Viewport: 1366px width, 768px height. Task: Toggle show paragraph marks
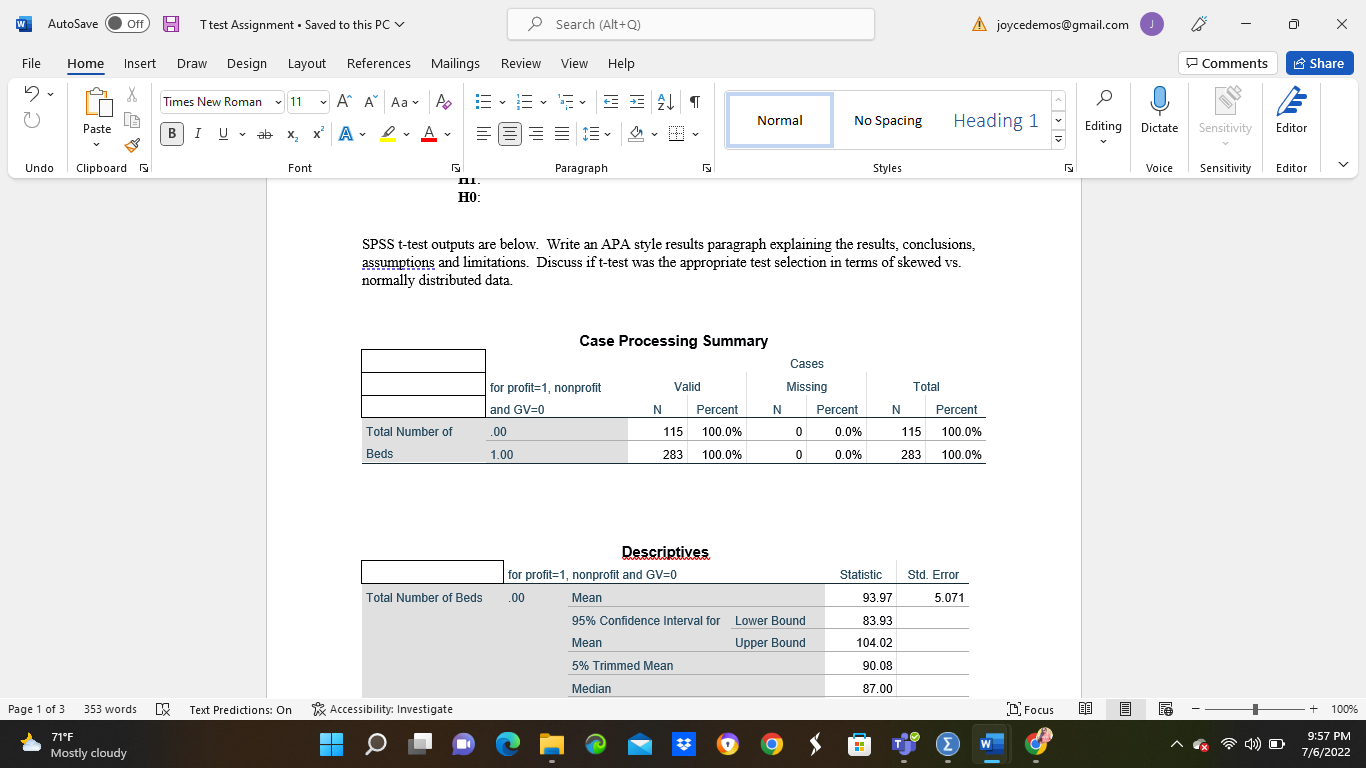click(694, 102)
